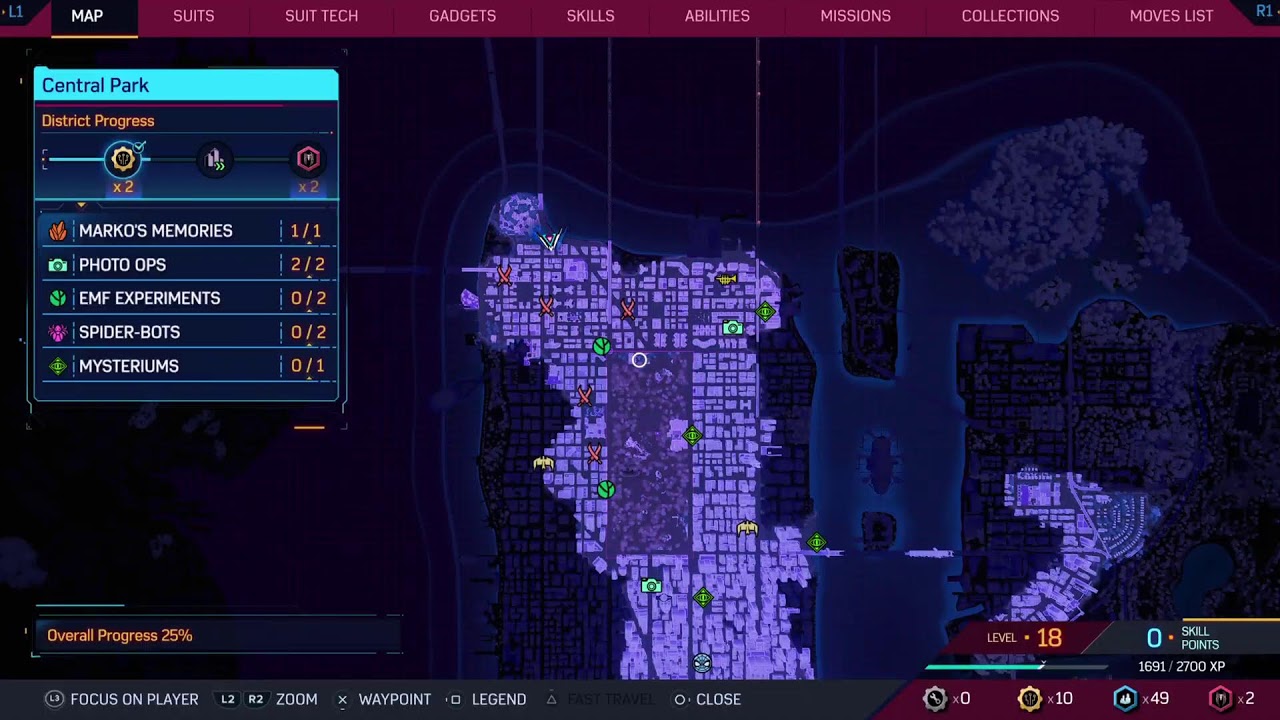Open the GADGETS tab

point(462,16)
